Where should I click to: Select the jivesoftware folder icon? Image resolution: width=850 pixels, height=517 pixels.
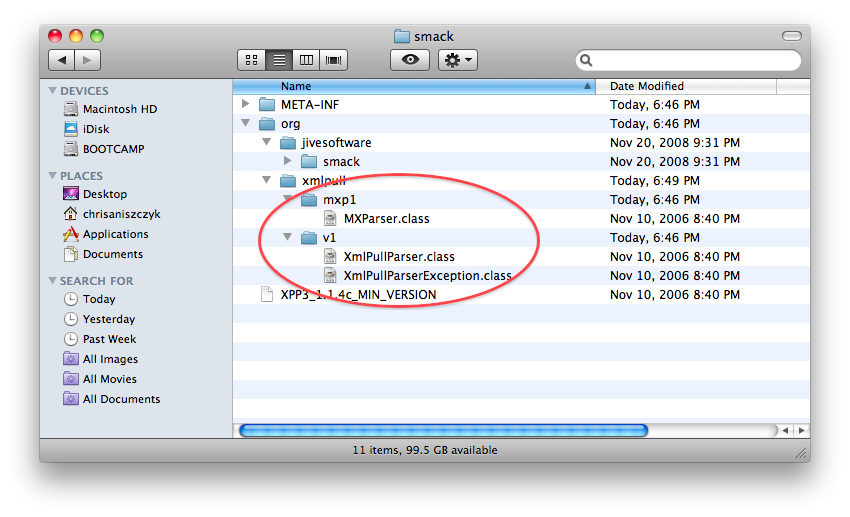[x=288, y=143]
